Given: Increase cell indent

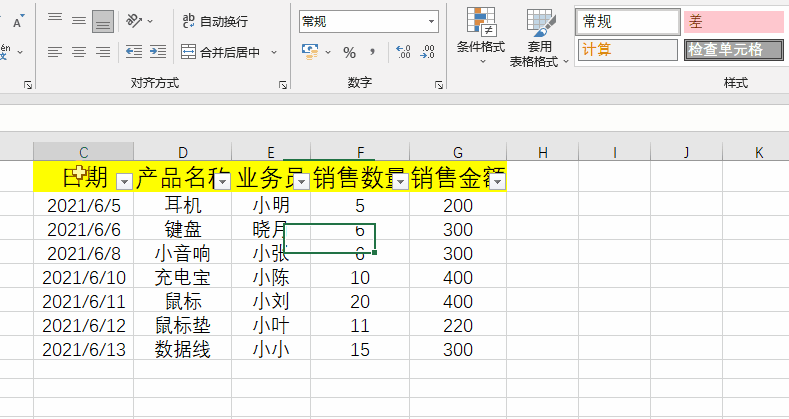Looking at the screenshot, I should point(157,52).
